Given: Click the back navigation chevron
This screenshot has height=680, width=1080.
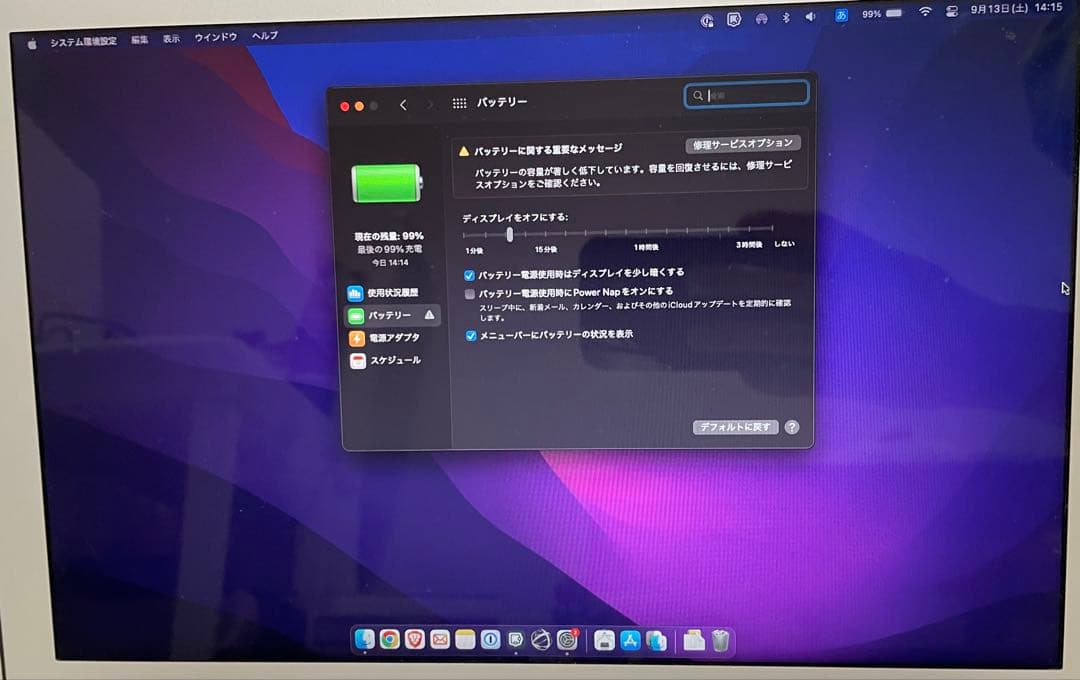Looking at the screenshot, I should click(x=404, y=103).
